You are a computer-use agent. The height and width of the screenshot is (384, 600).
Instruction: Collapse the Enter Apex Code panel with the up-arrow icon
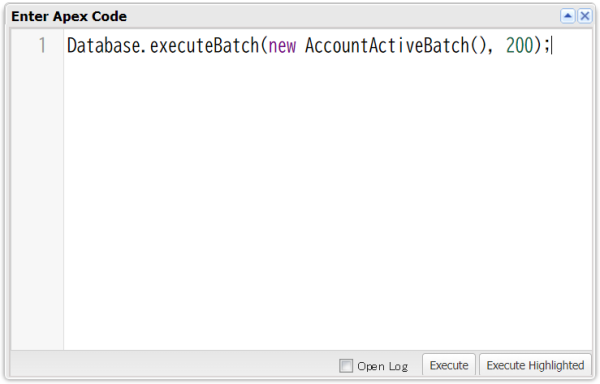[x=567, y=16]
